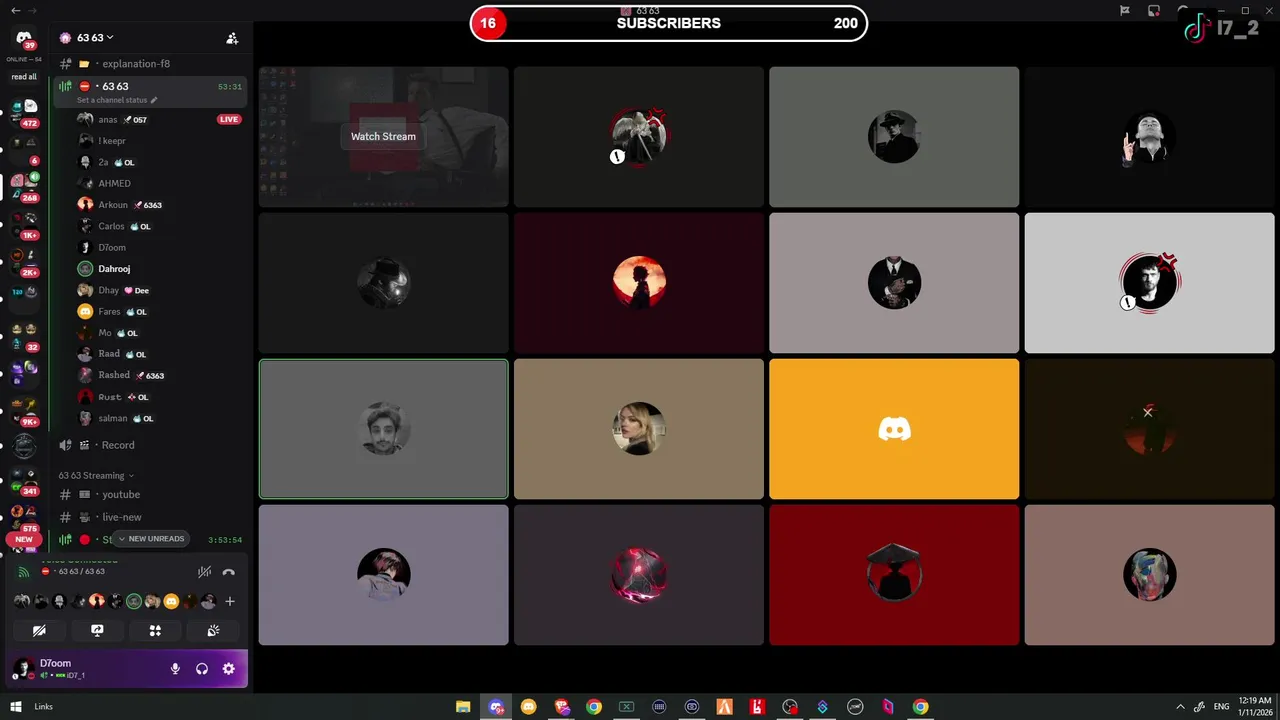Select server folder with 1K+ badge
This screenshot has height=720, width=1280.
(25, 225)
